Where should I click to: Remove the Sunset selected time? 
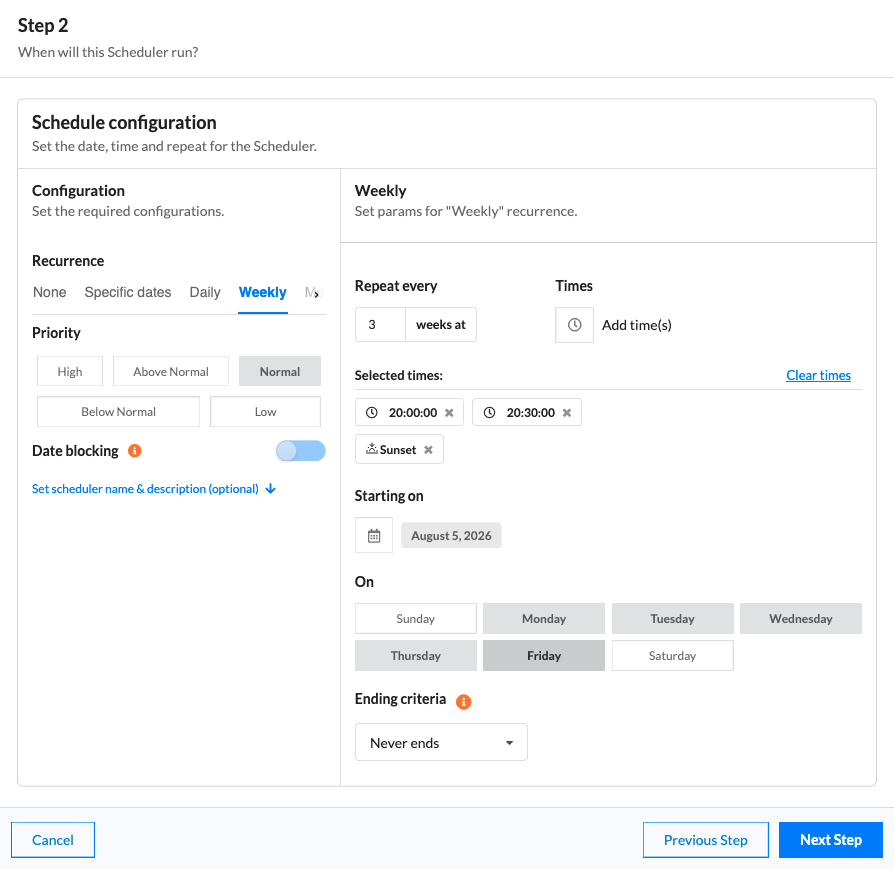428,450
